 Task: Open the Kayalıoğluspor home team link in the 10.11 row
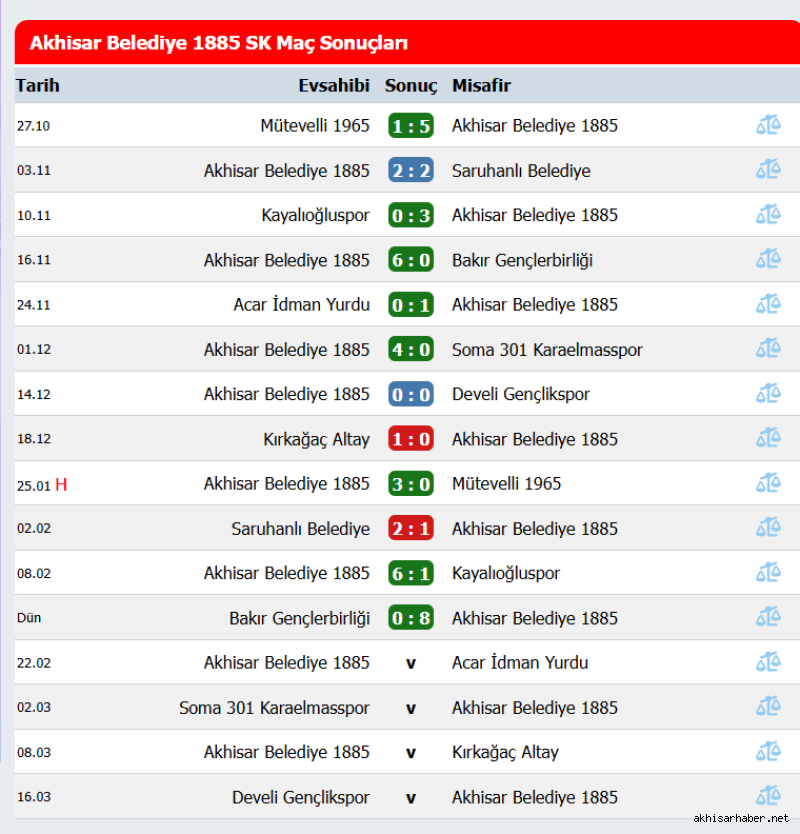[315, 215]
